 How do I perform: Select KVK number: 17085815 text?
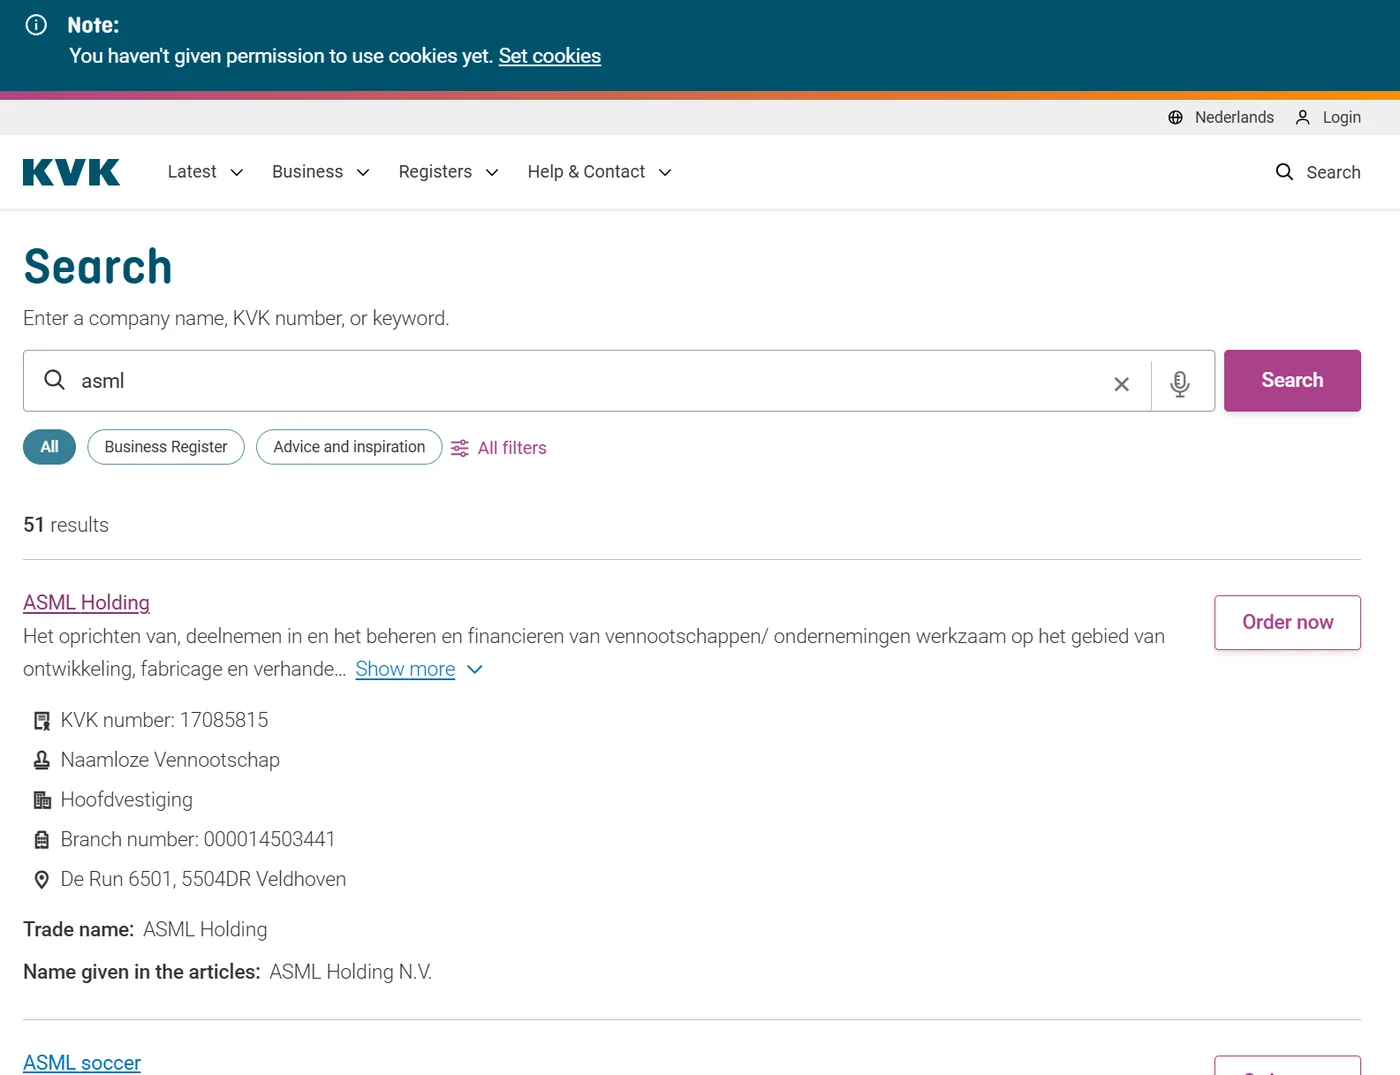164,720
